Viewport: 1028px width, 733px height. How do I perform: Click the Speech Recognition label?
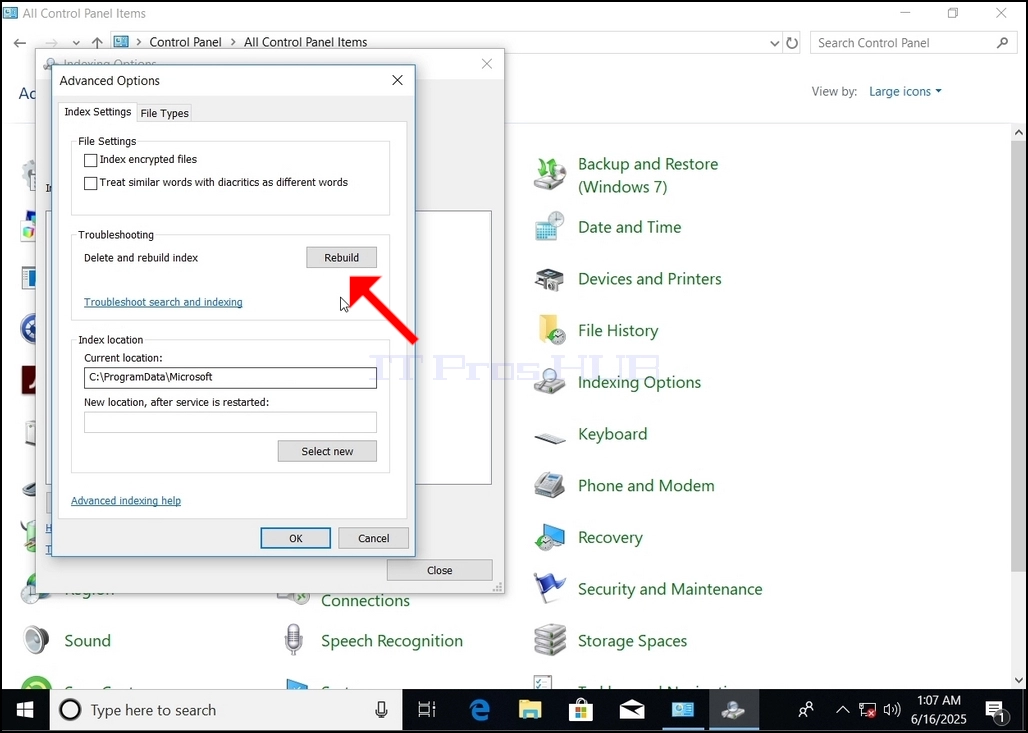click(392, 641)
